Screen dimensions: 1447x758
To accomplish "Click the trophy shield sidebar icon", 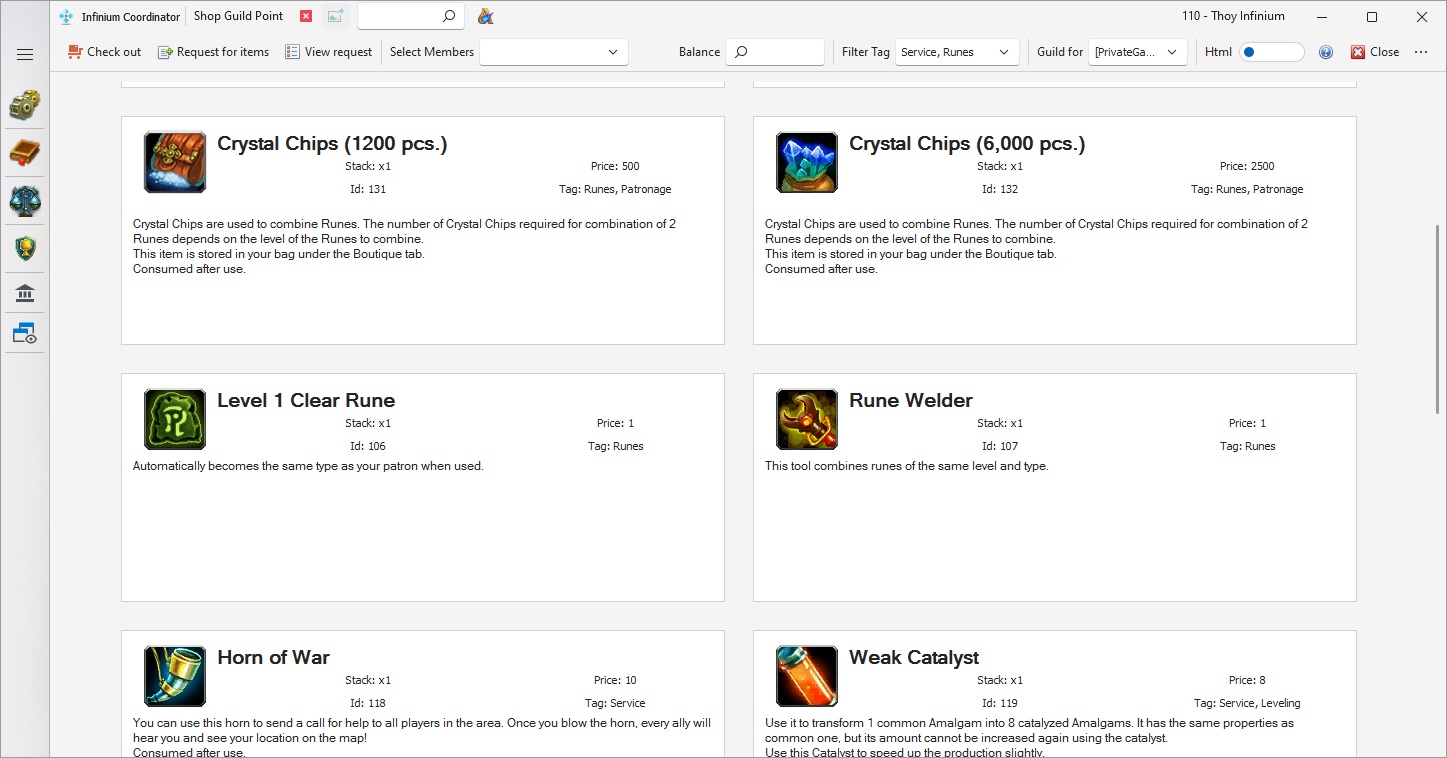I will (25, 248).
